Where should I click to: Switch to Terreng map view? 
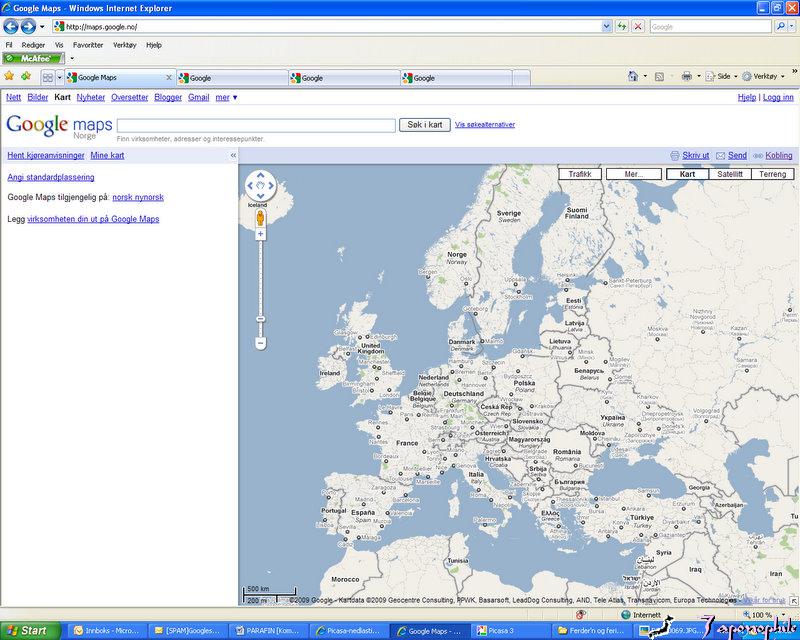pyautogui.click(x=772, y=174)
